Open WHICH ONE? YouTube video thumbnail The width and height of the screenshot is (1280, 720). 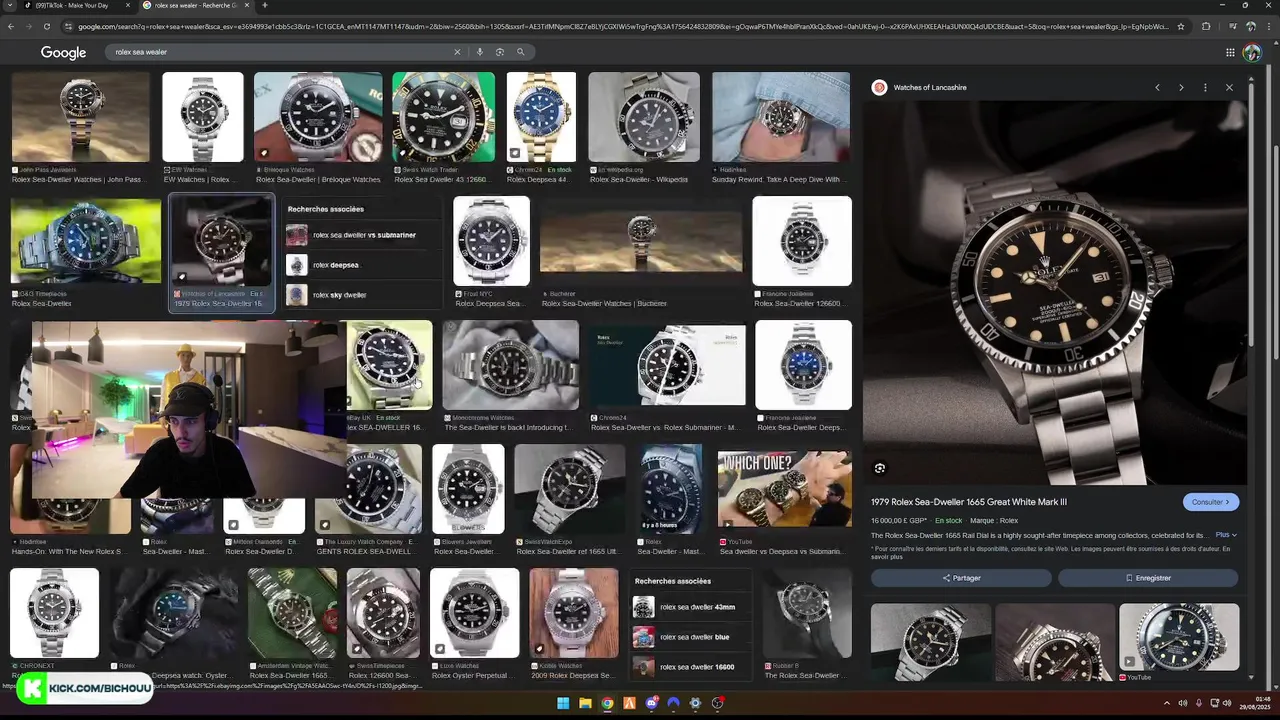pyautogui.click(x=785, y=489)
